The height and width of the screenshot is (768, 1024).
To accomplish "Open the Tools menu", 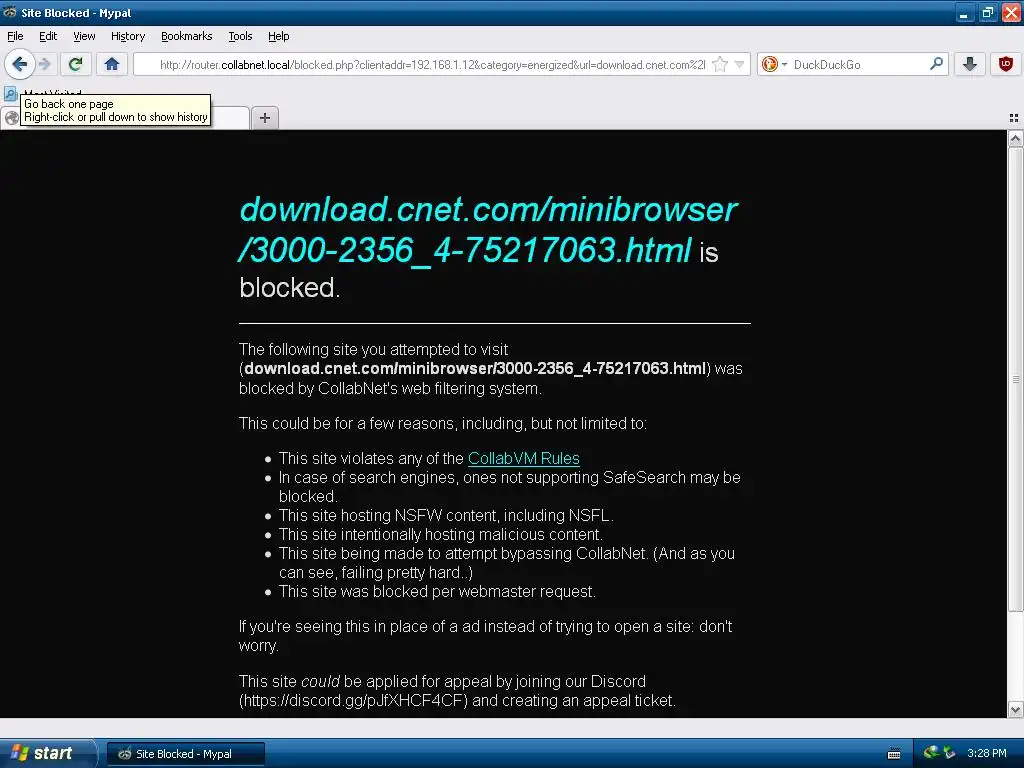I will coord(240,36).
